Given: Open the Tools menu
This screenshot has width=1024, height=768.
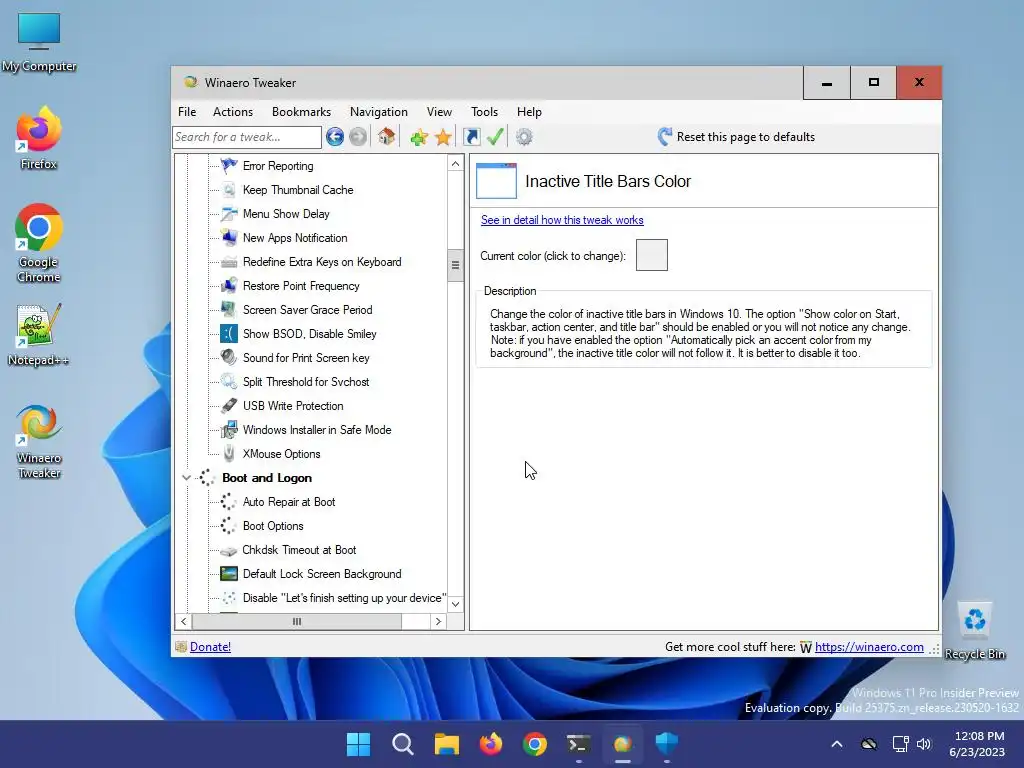Looking at the screenshot, I should click(484, 112).
